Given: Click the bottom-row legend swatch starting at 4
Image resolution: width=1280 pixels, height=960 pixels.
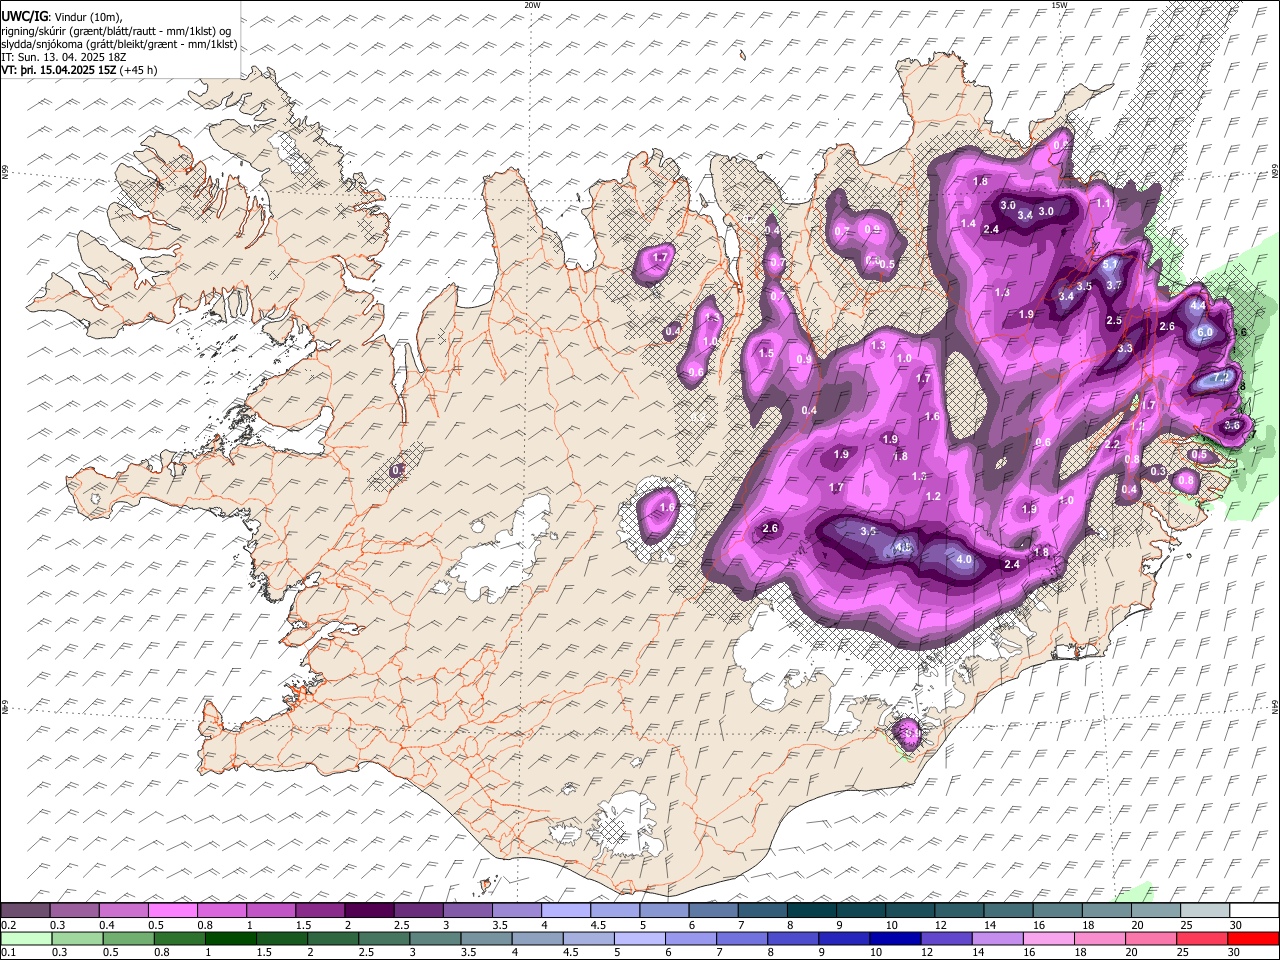Looking at the screenshot, I should click(x=538, y=938).
